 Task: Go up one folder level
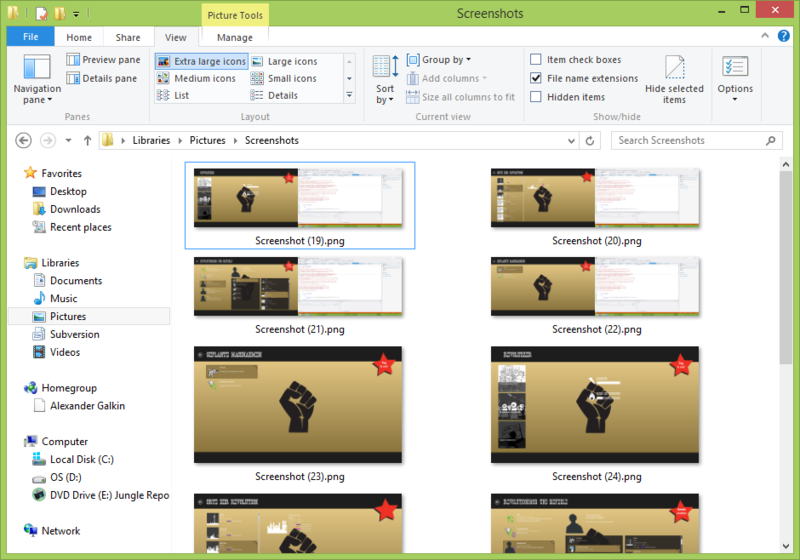click(87, 140)
